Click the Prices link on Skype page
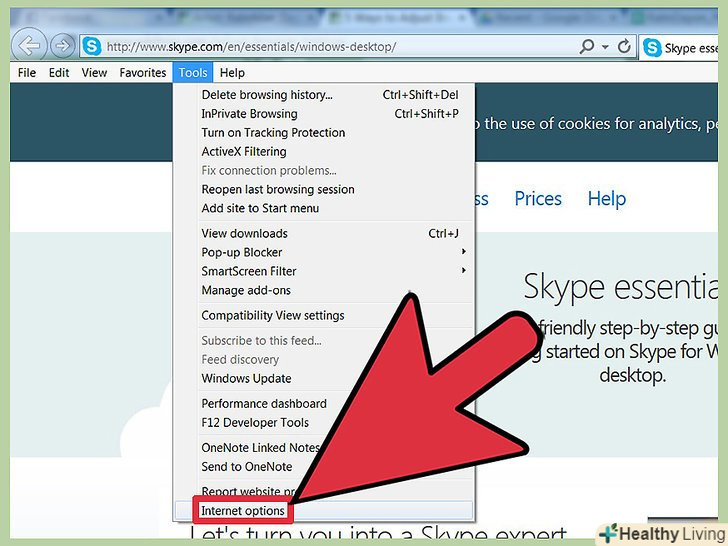 (538, 199)
